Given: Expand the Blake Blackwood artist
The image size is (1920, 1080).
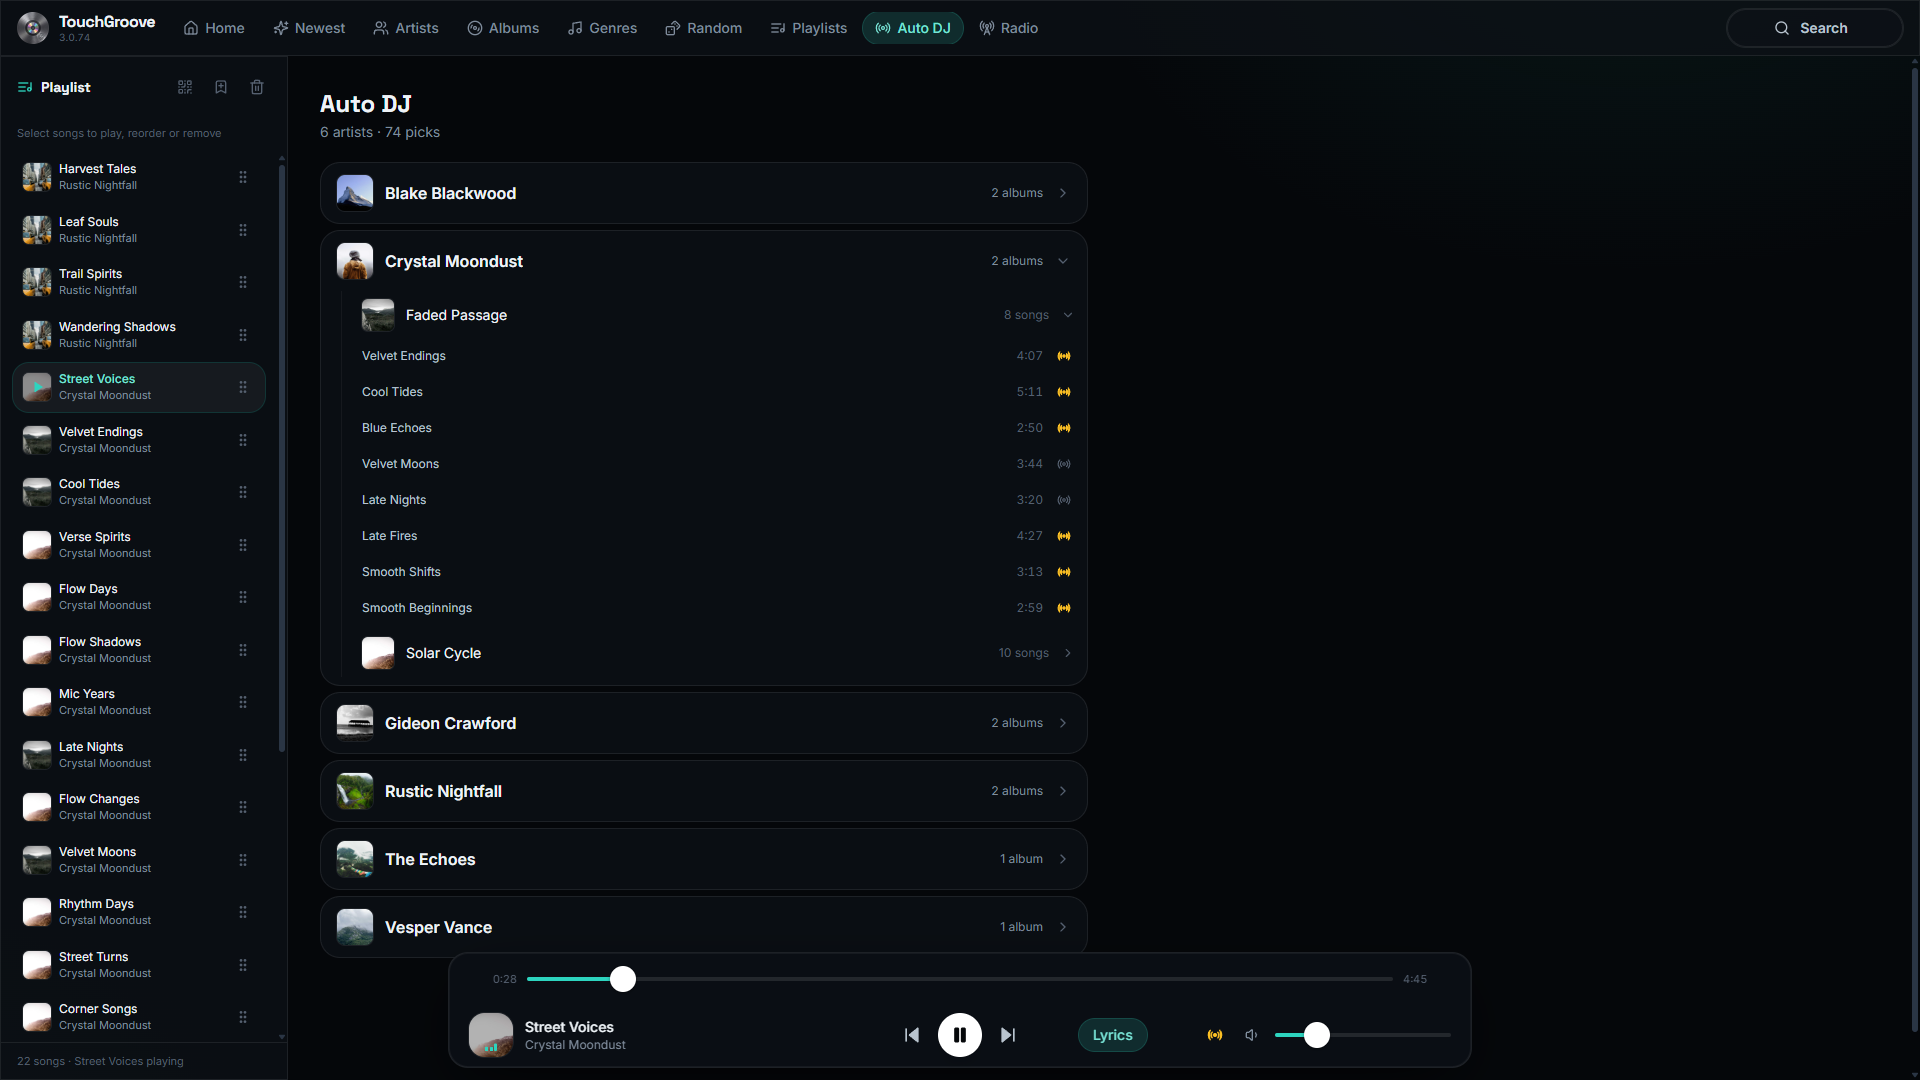Looking at the screenshot, I should pyautogui.click(x=704, y=193).
